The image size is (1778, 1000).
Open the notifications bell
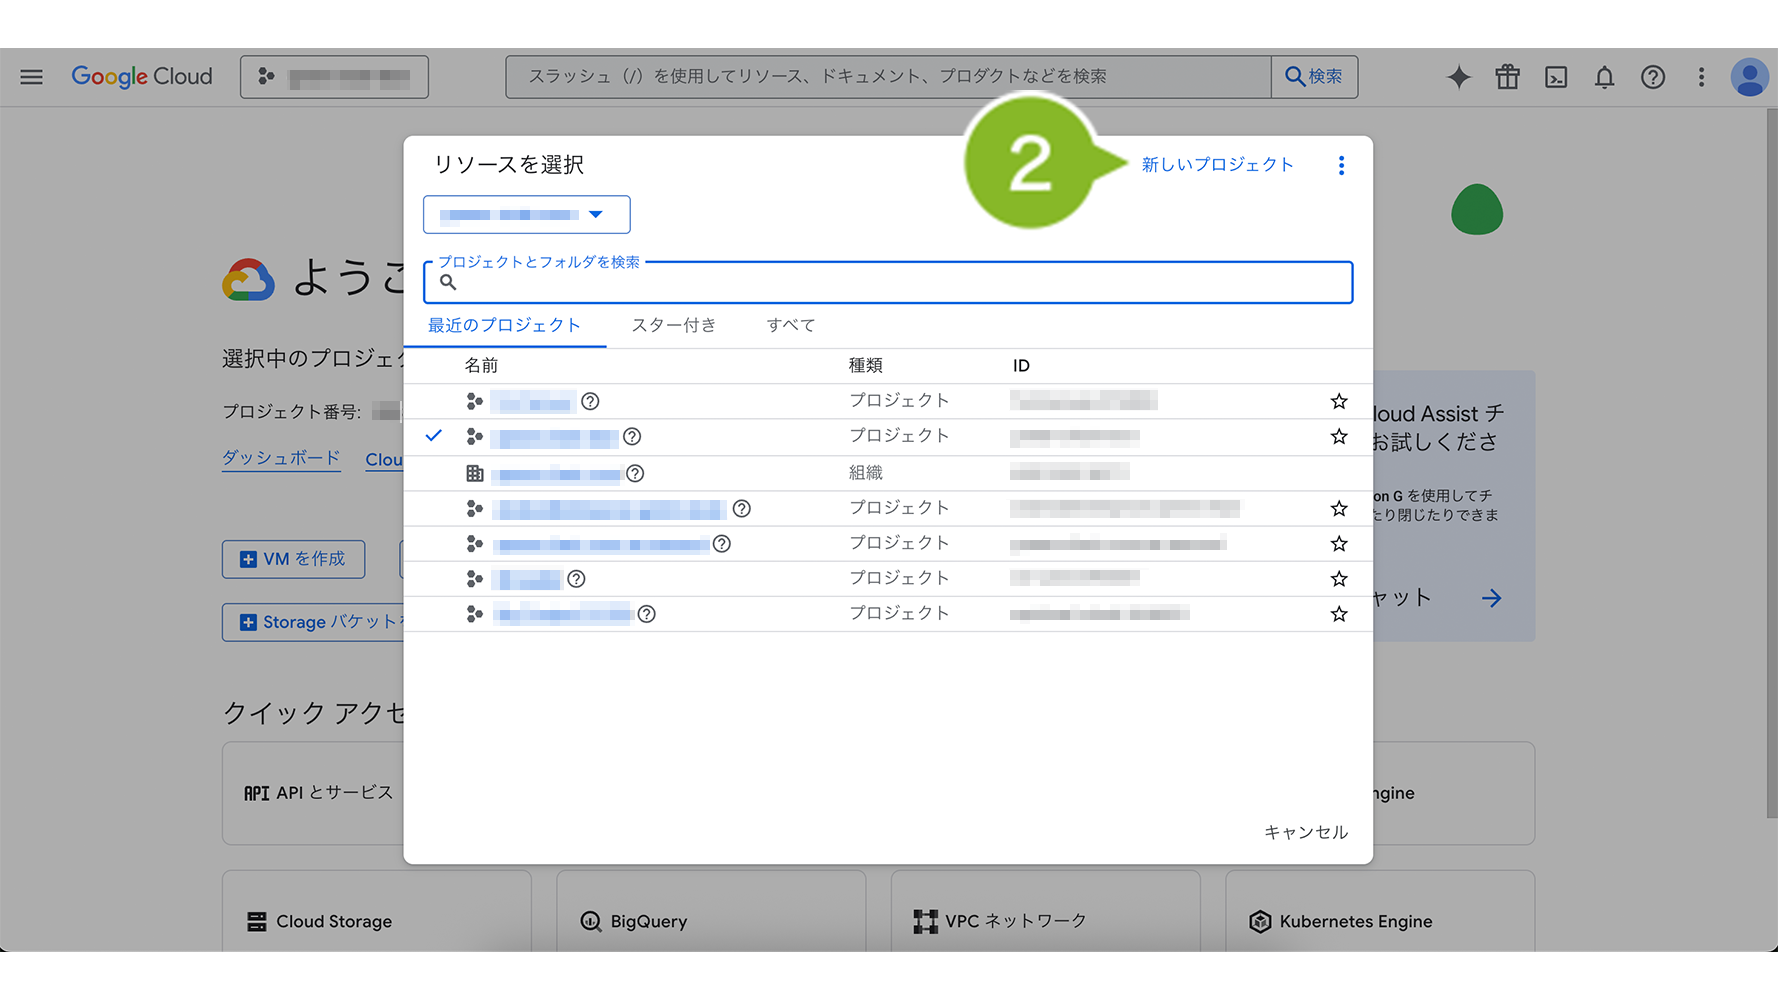[x=1604, y=77]
